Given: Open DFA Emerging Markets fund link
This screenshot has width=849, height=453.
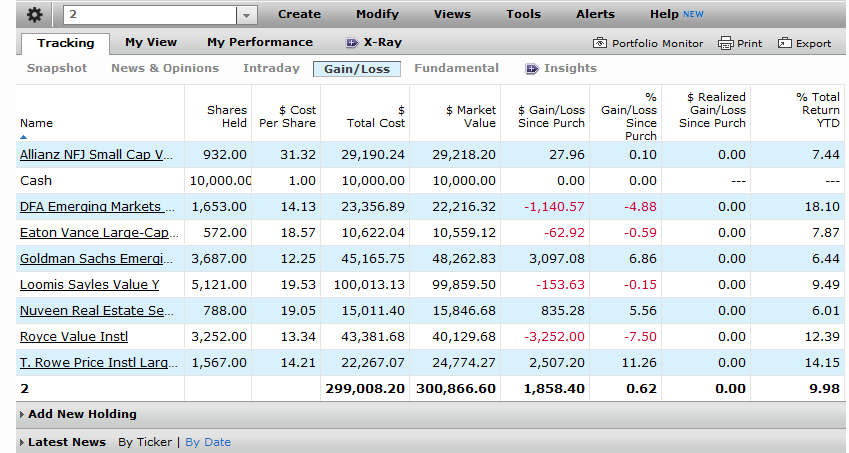Looking at the screenshot, I should pos(97,207).
